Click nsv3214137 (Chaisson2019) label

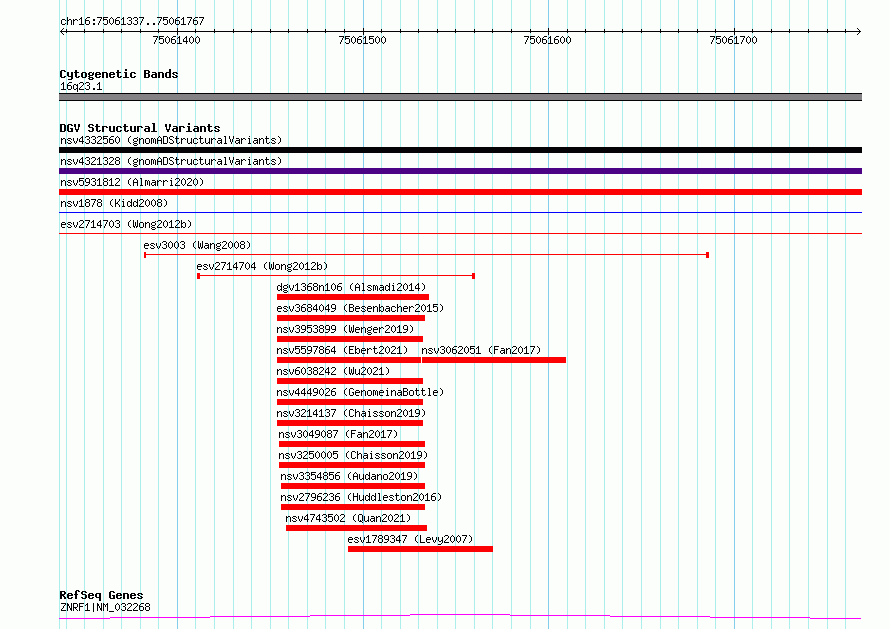point(351,413)
